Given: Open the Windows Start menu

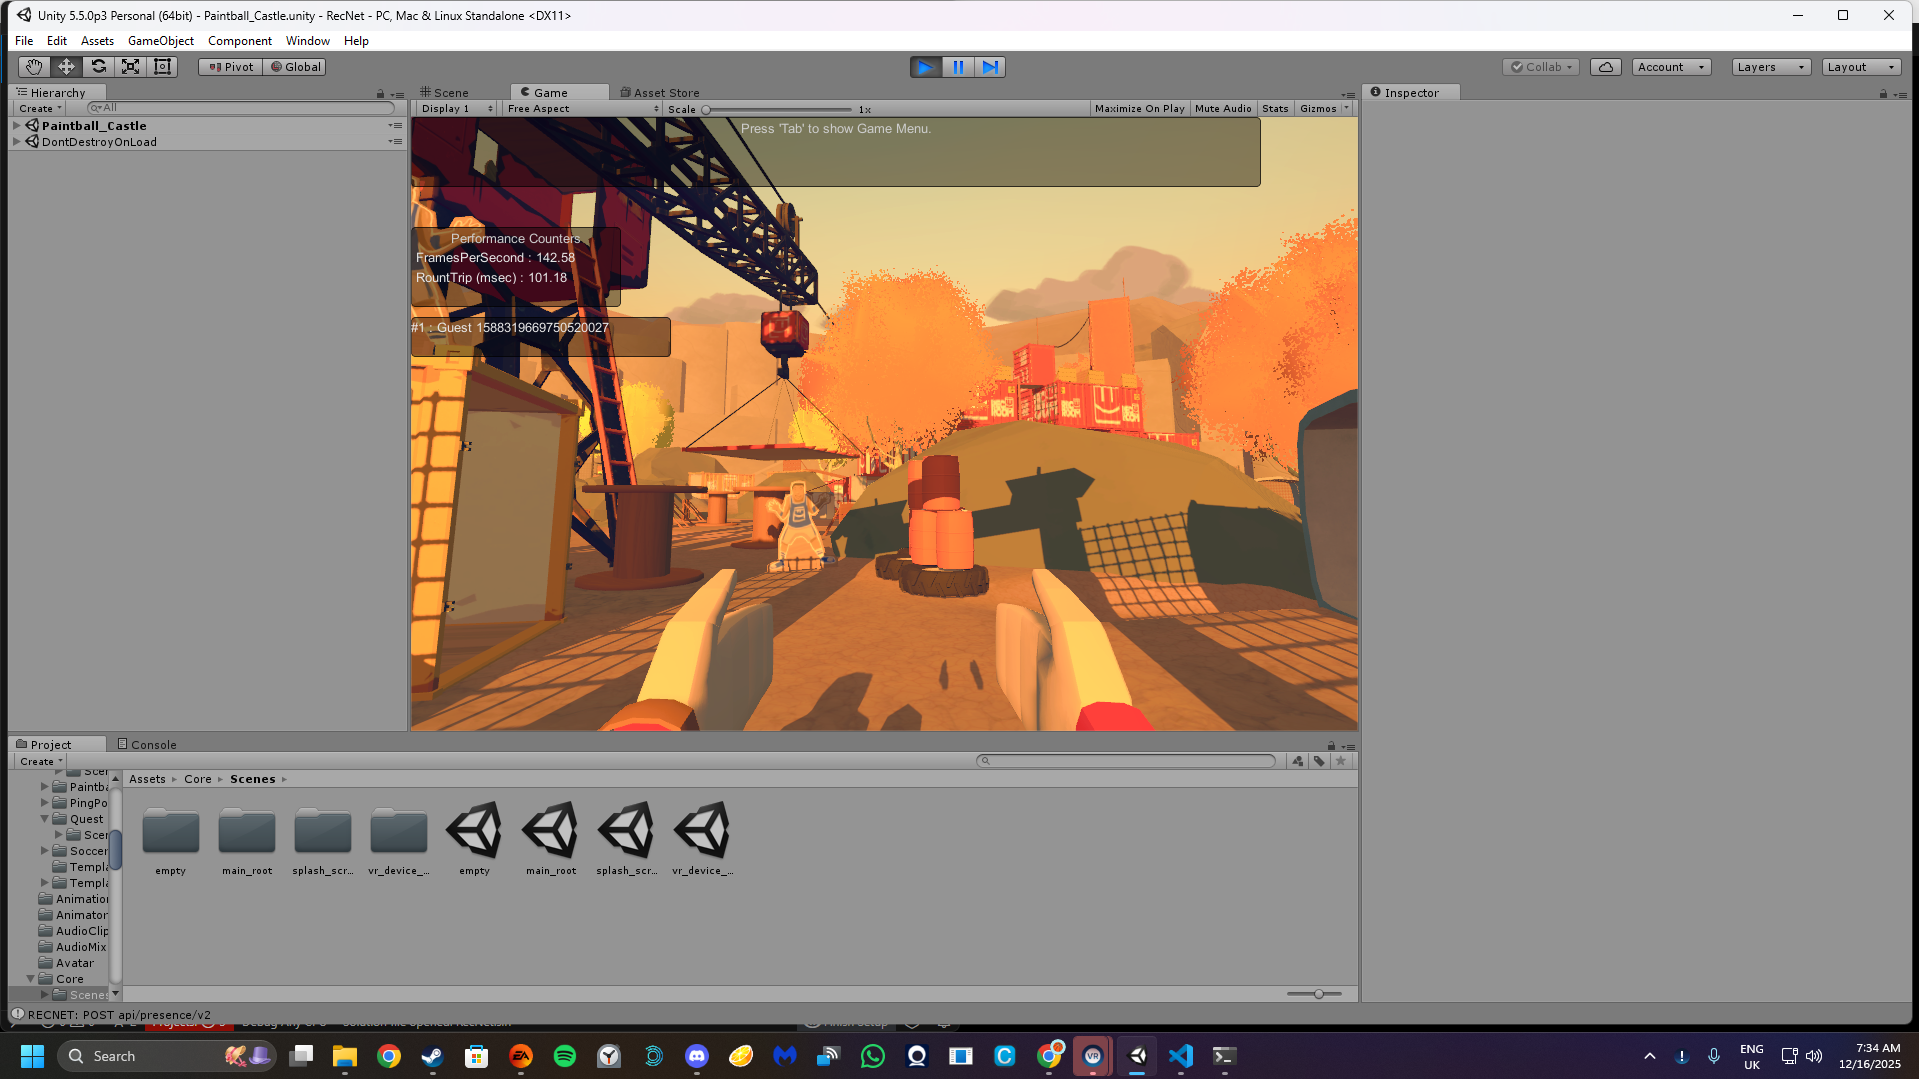Looking at the screenshot, I should (32, 1056).
